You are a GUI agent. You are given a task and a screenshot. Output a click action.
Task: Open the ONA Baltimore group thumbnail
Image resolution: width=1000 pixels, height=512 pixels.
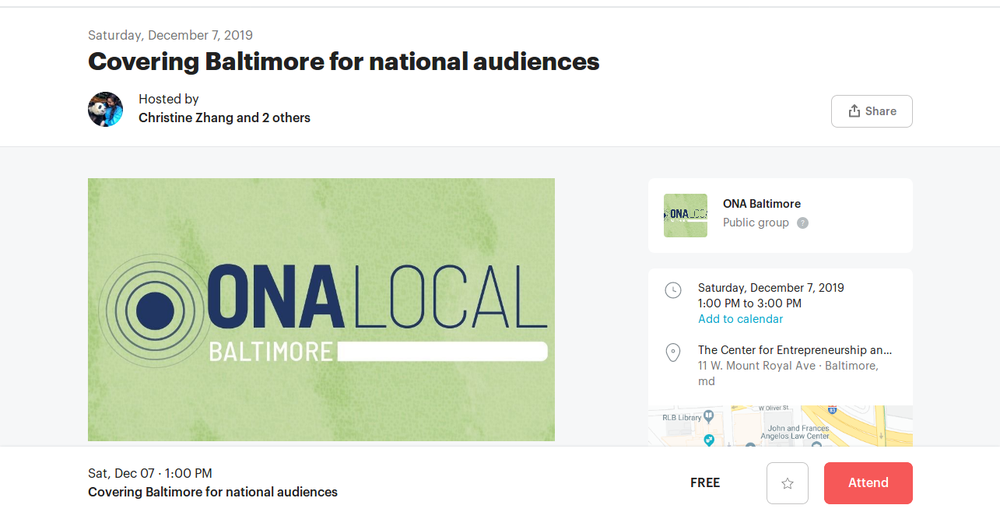pyautogui.click(x=686, y=216)
